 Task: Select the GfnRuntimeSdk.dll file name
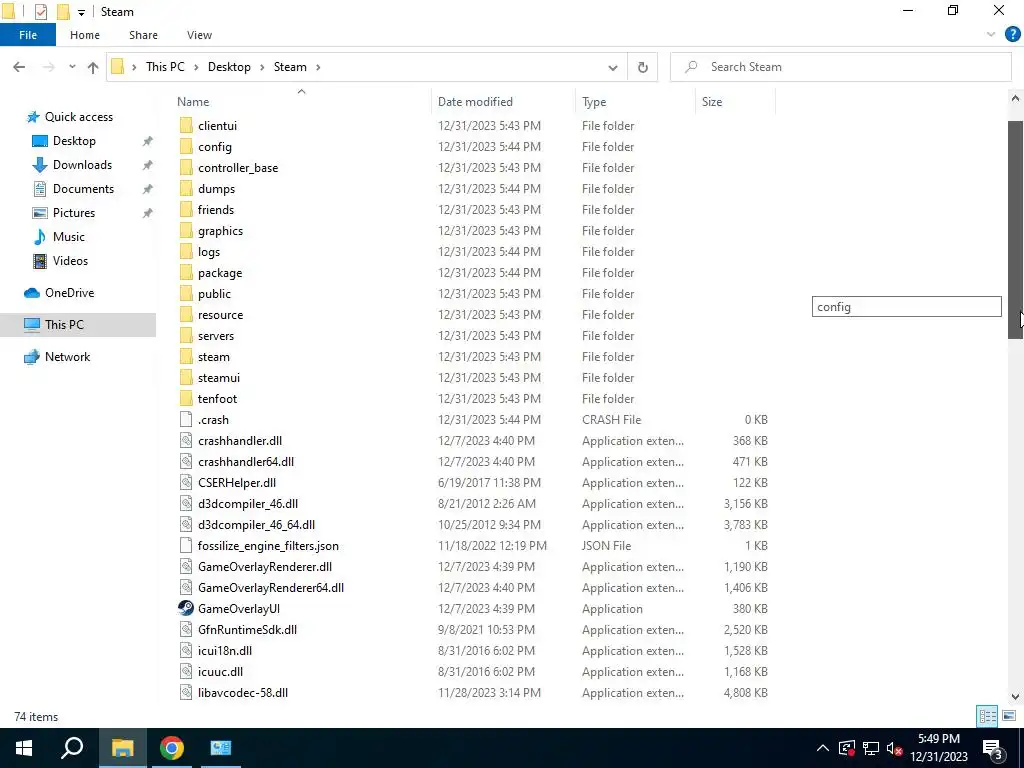click(247, 630)
